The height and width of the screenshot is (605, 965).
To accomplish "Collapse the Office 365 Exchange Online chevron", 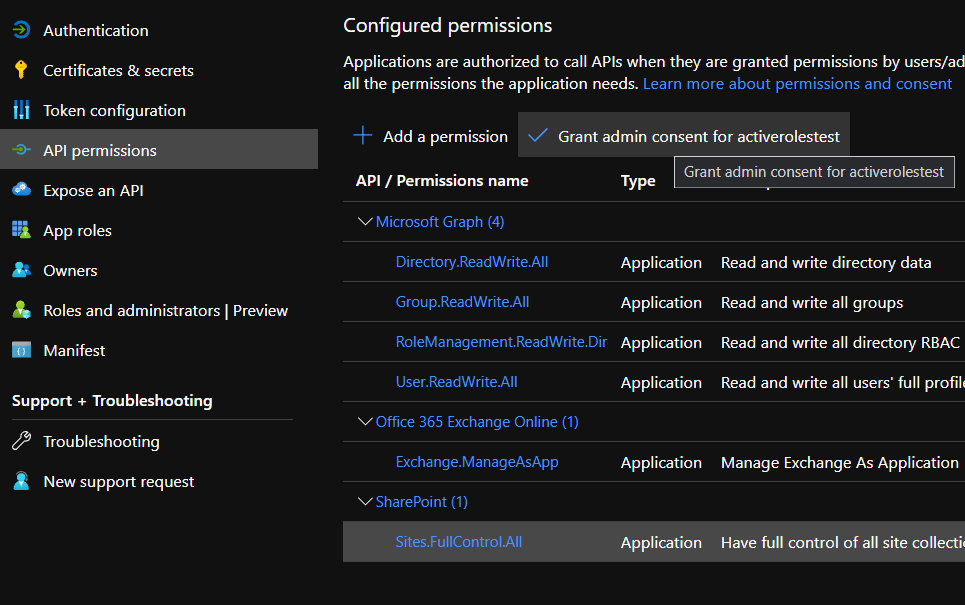I will tap(365, 422).
